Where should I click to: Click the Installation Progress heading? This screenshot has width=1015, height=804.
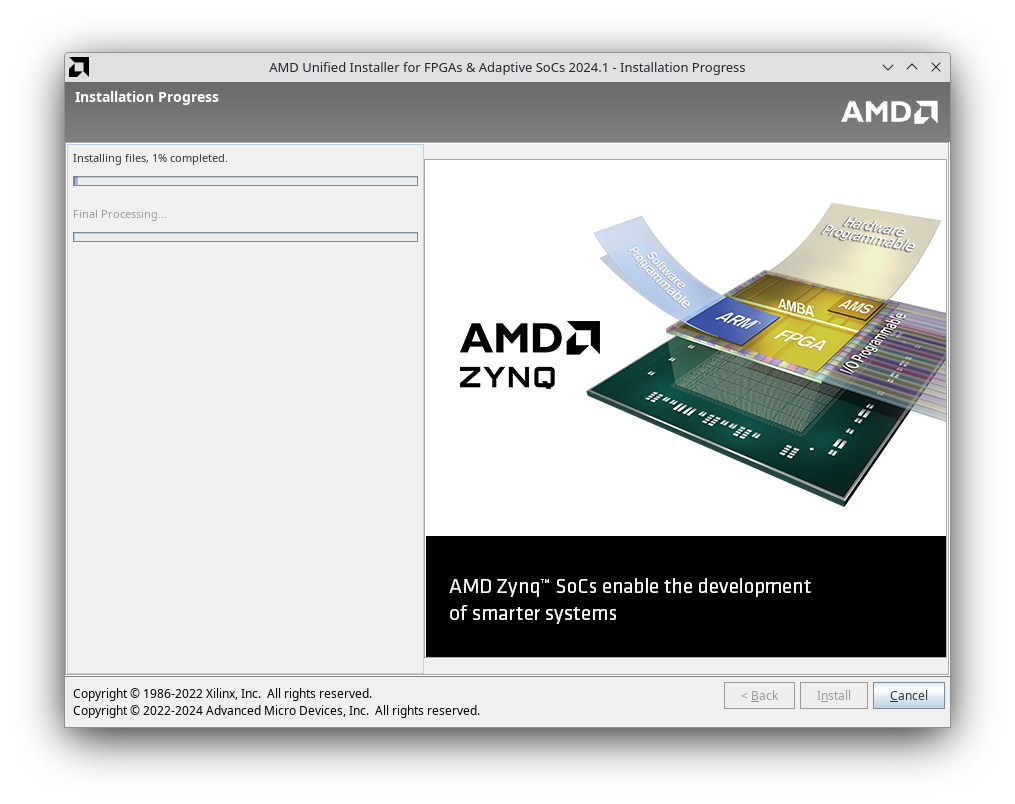tap(147, 96)
